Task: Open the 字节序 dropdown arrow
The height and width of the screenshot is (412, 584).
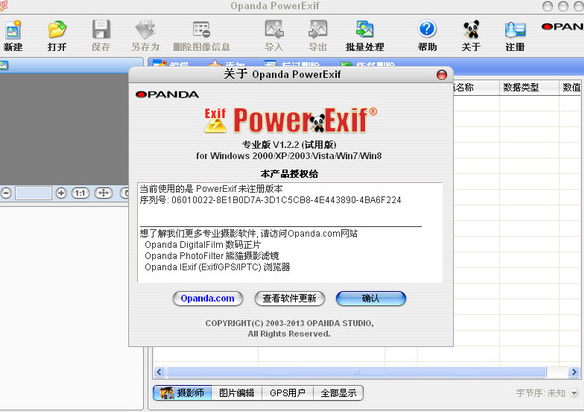Action: click(x=574, y=393)
